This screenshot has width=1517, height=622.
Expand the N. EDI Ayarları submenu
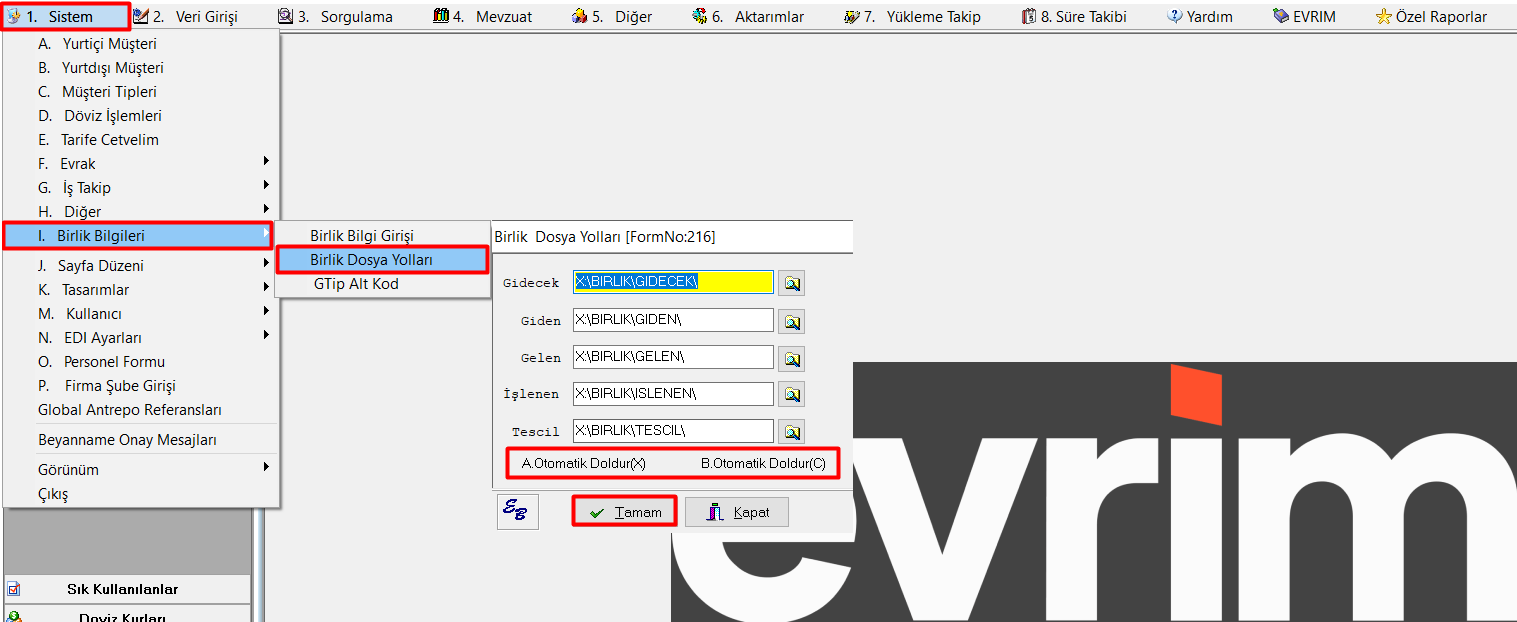click(x=141, y=338)
